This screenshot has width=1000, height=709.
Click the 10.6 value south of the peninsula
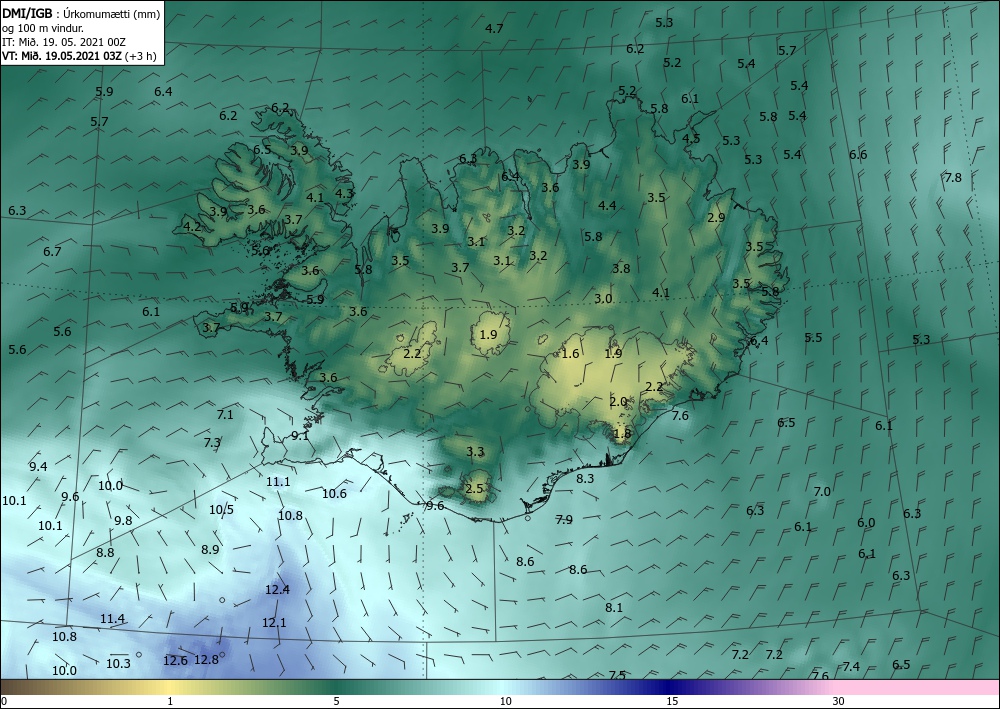pyautogui.click(x=334, y=493)
